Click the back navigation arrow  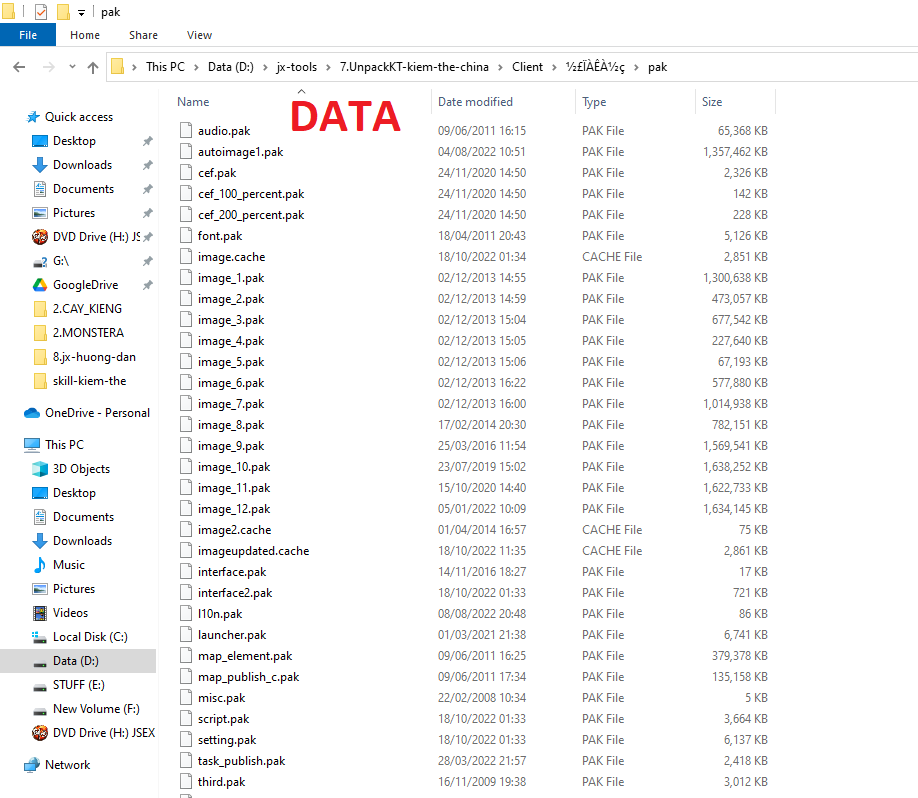coord(20,66)
